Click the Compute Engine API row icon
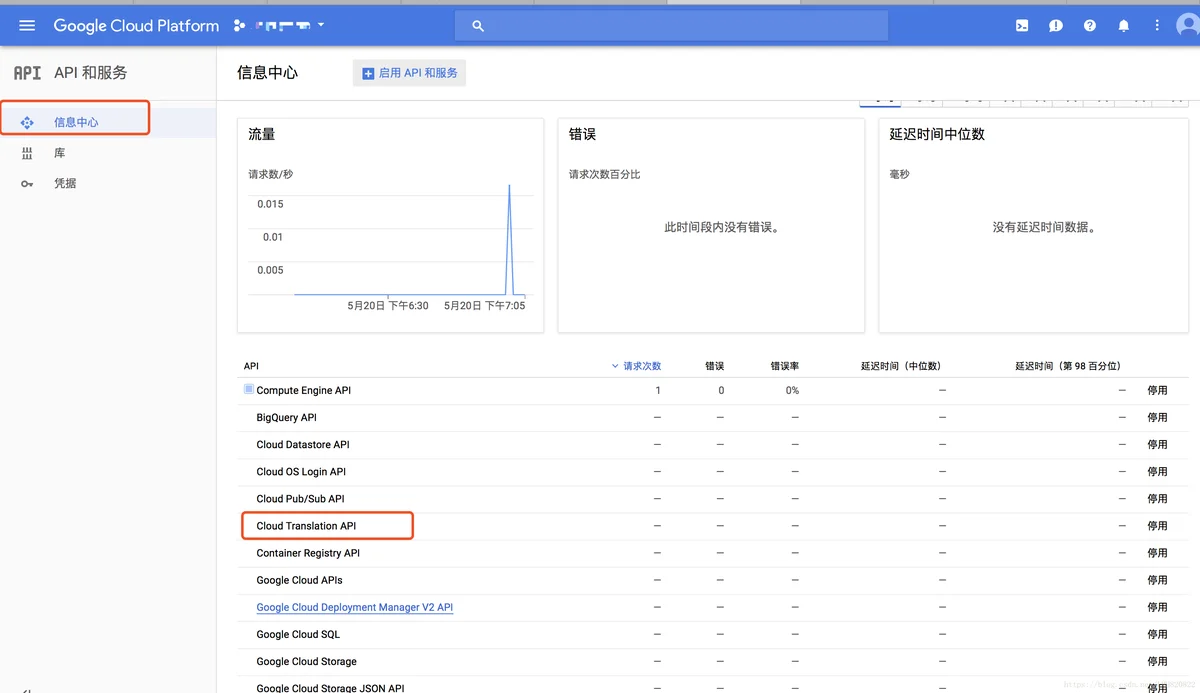1200x693 pixels. 249,389
